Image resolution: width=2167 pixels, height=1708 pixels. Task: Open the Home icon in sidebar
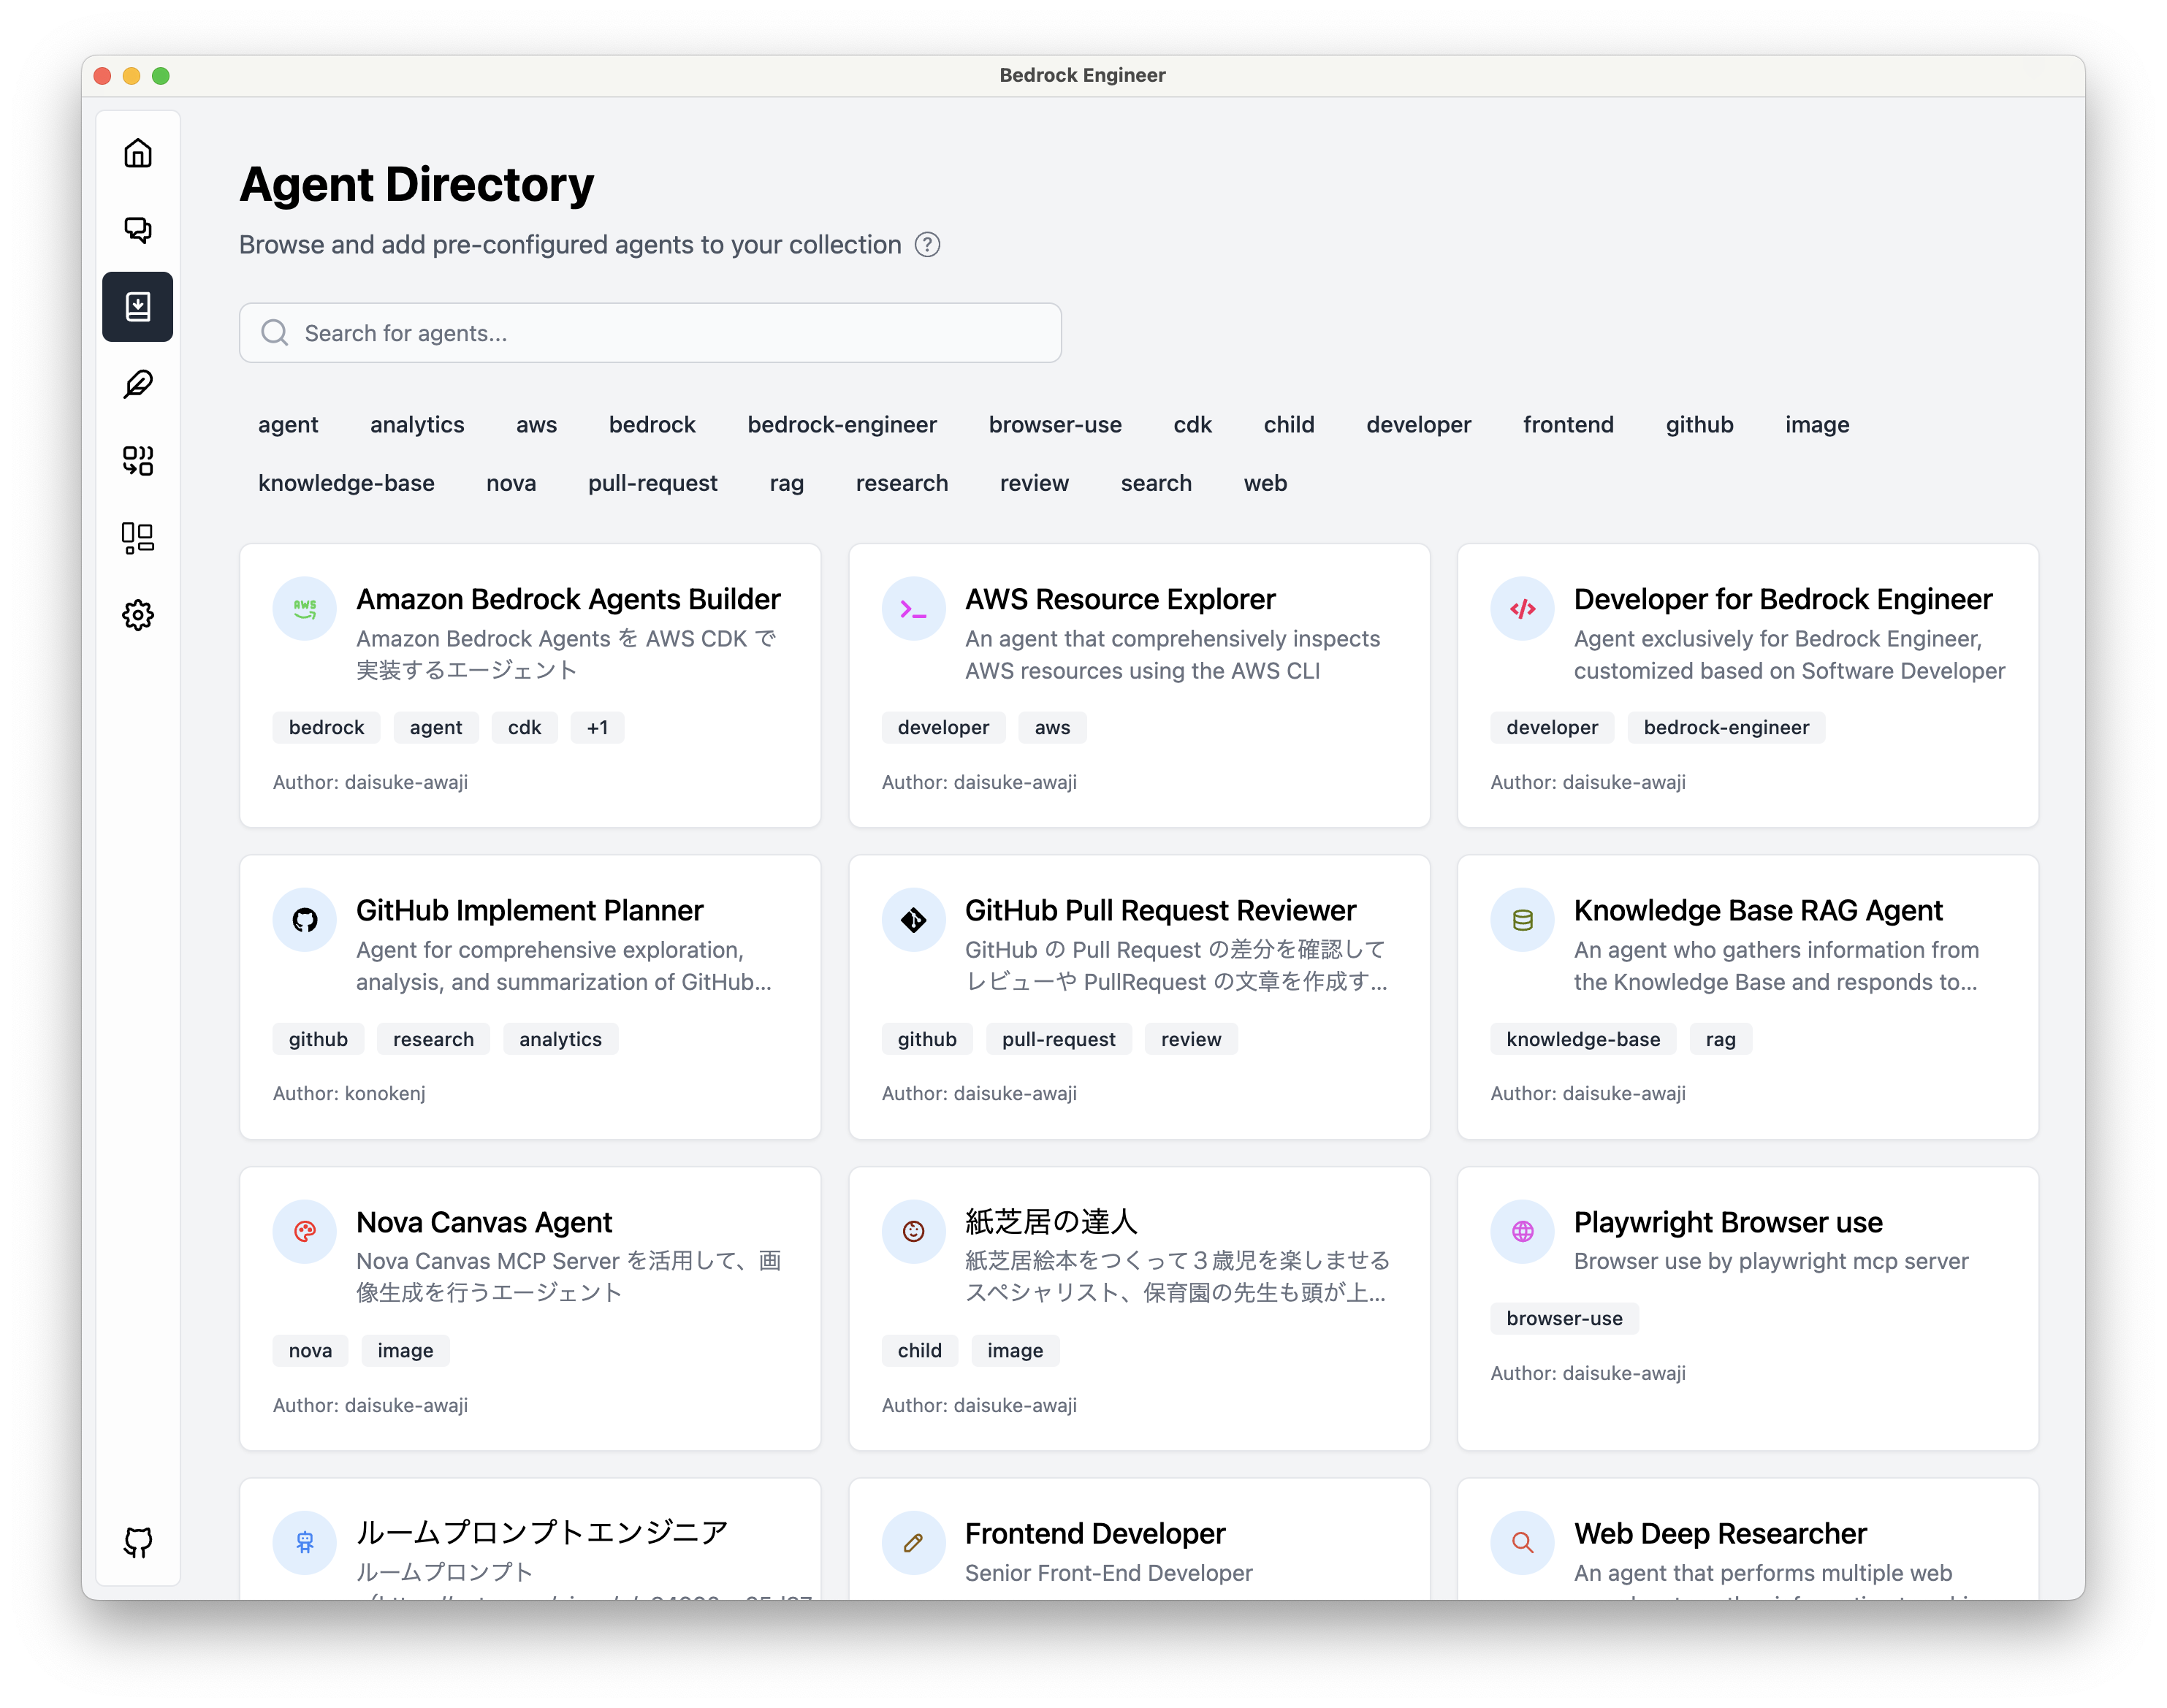click(138, 153)
